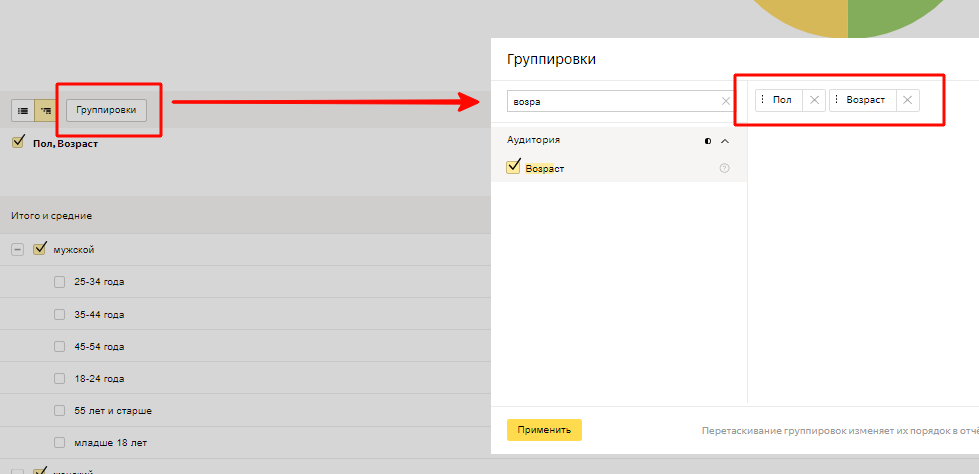Switch to flat list view icon
This screenshot has height=474, width=979.
click(23, 110)
